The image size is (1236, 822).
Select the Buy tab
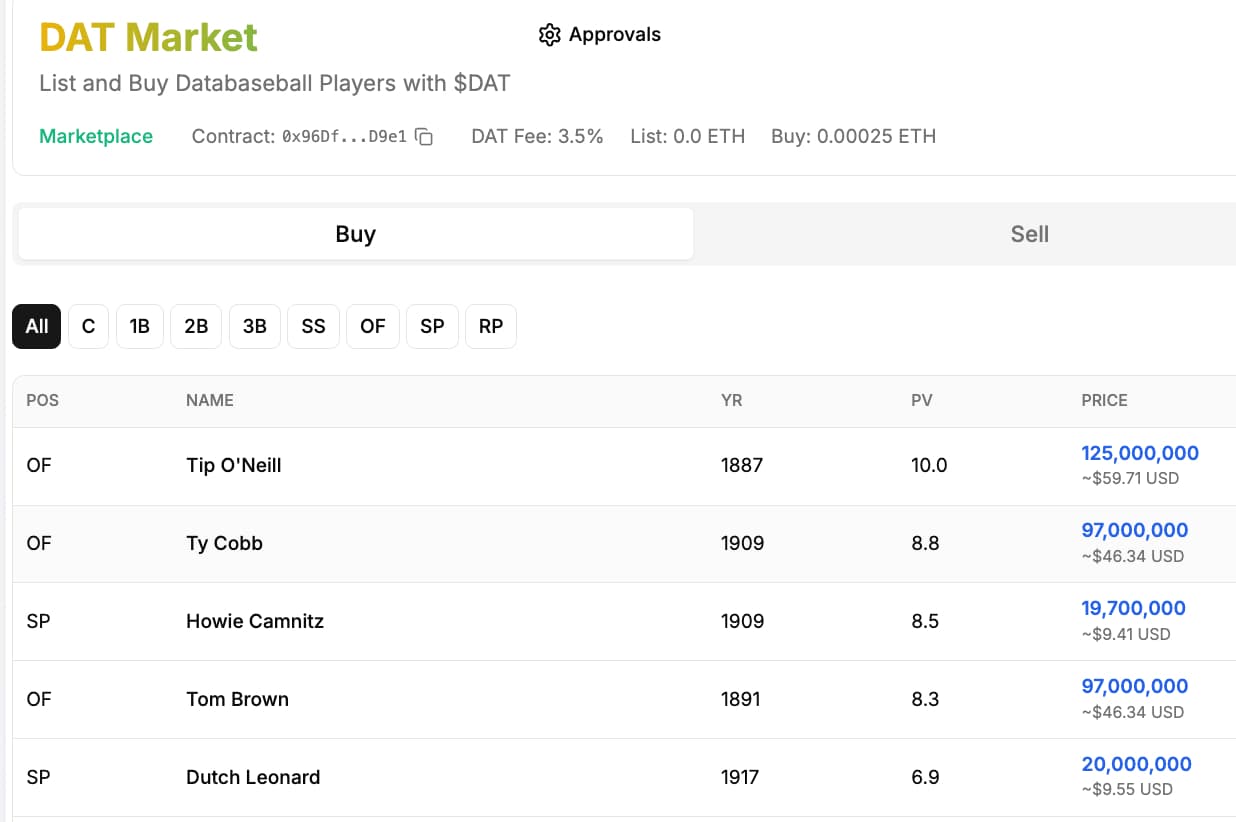[355, 234]
